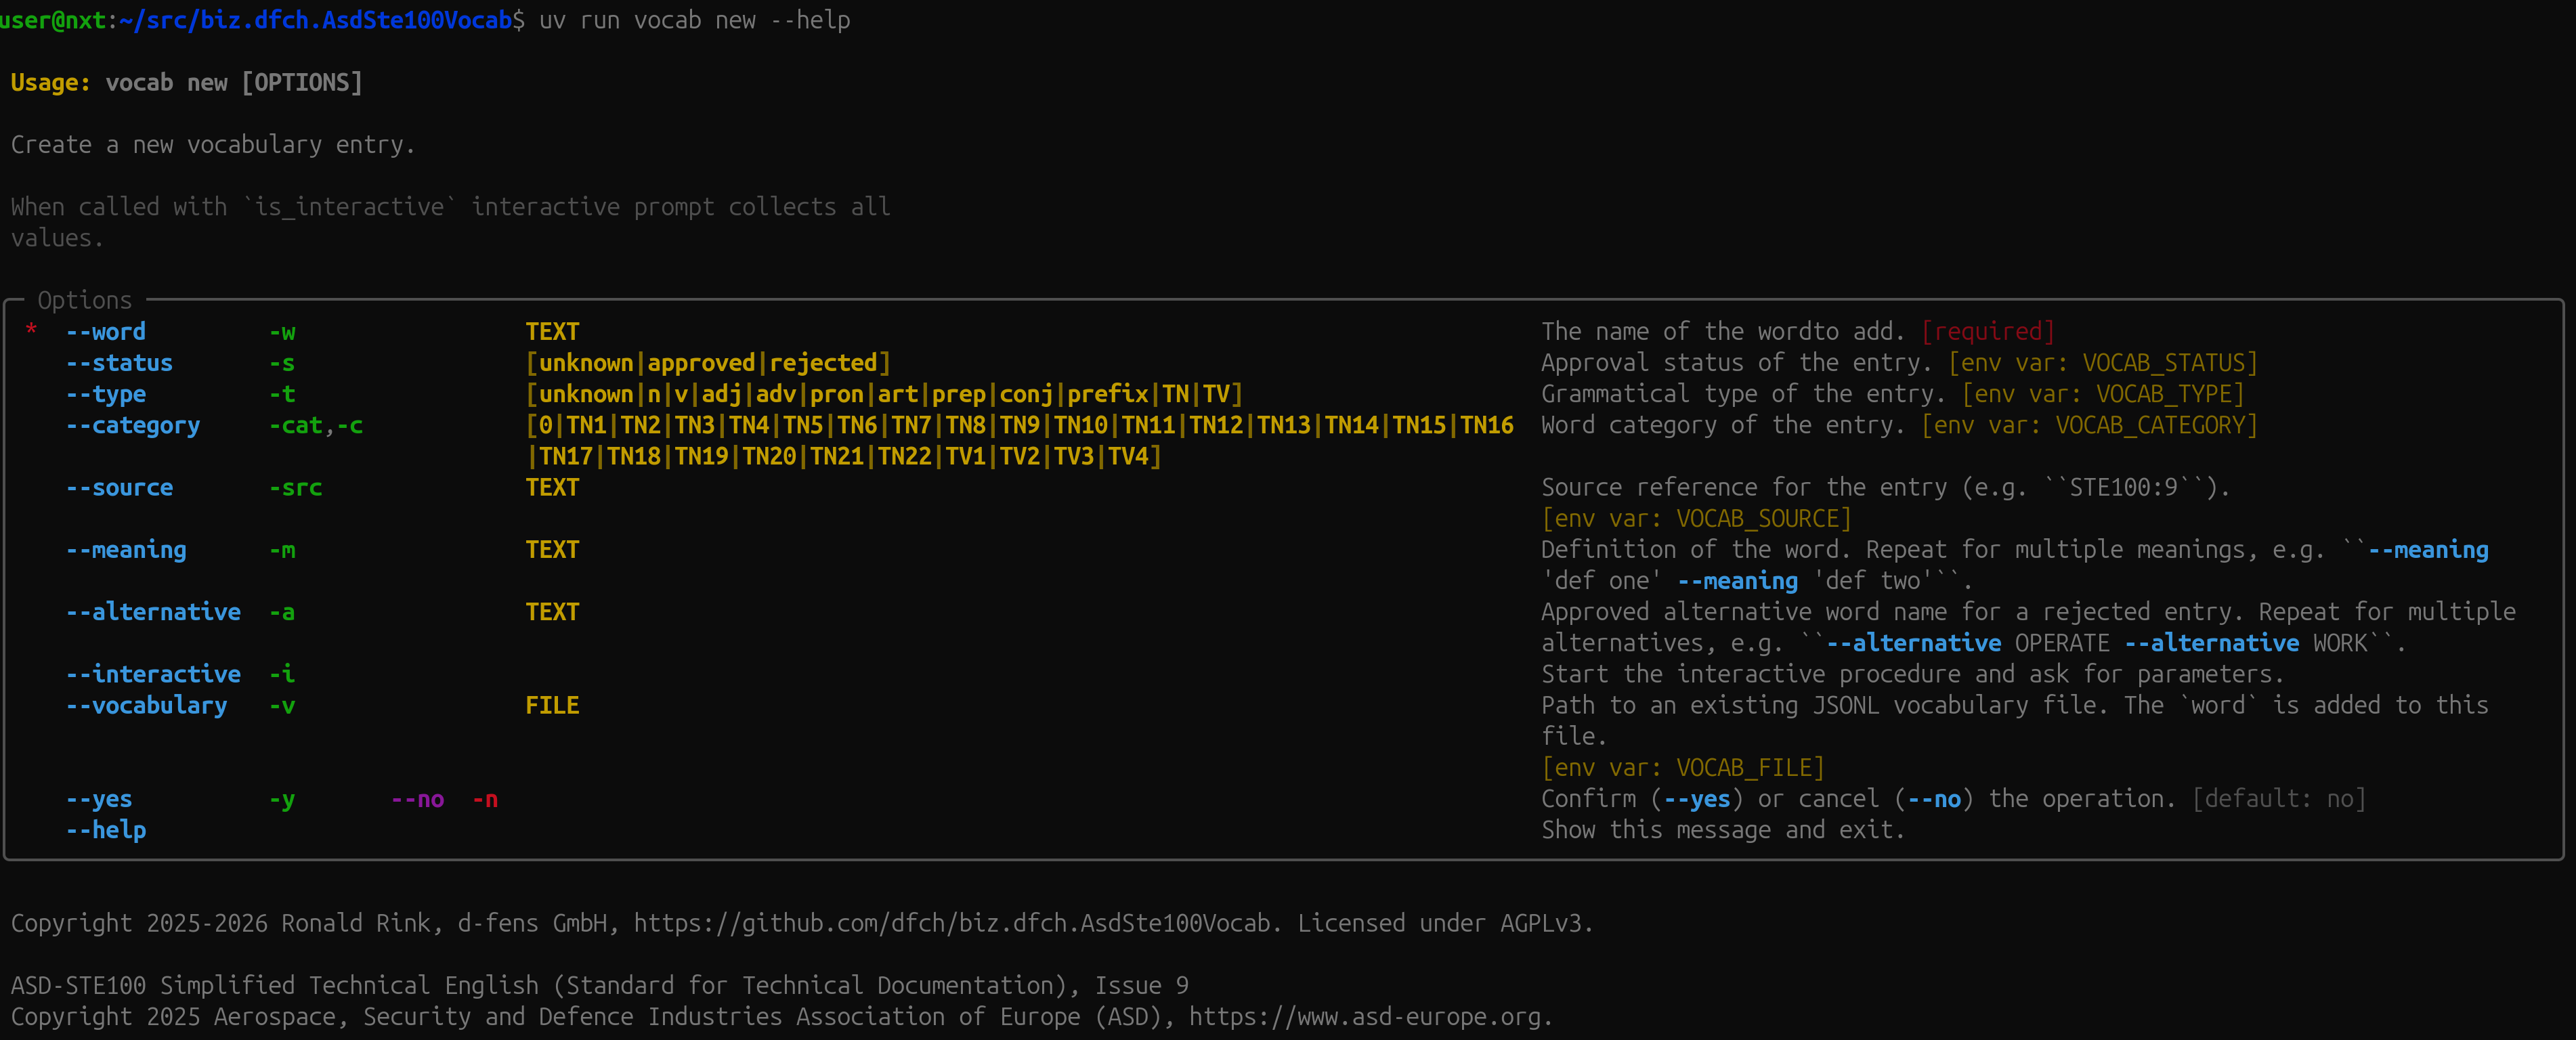This screenshot has height=1040, width=2576.
Task: Click the red [required] tag
Action: click(x=1987, y=331)
